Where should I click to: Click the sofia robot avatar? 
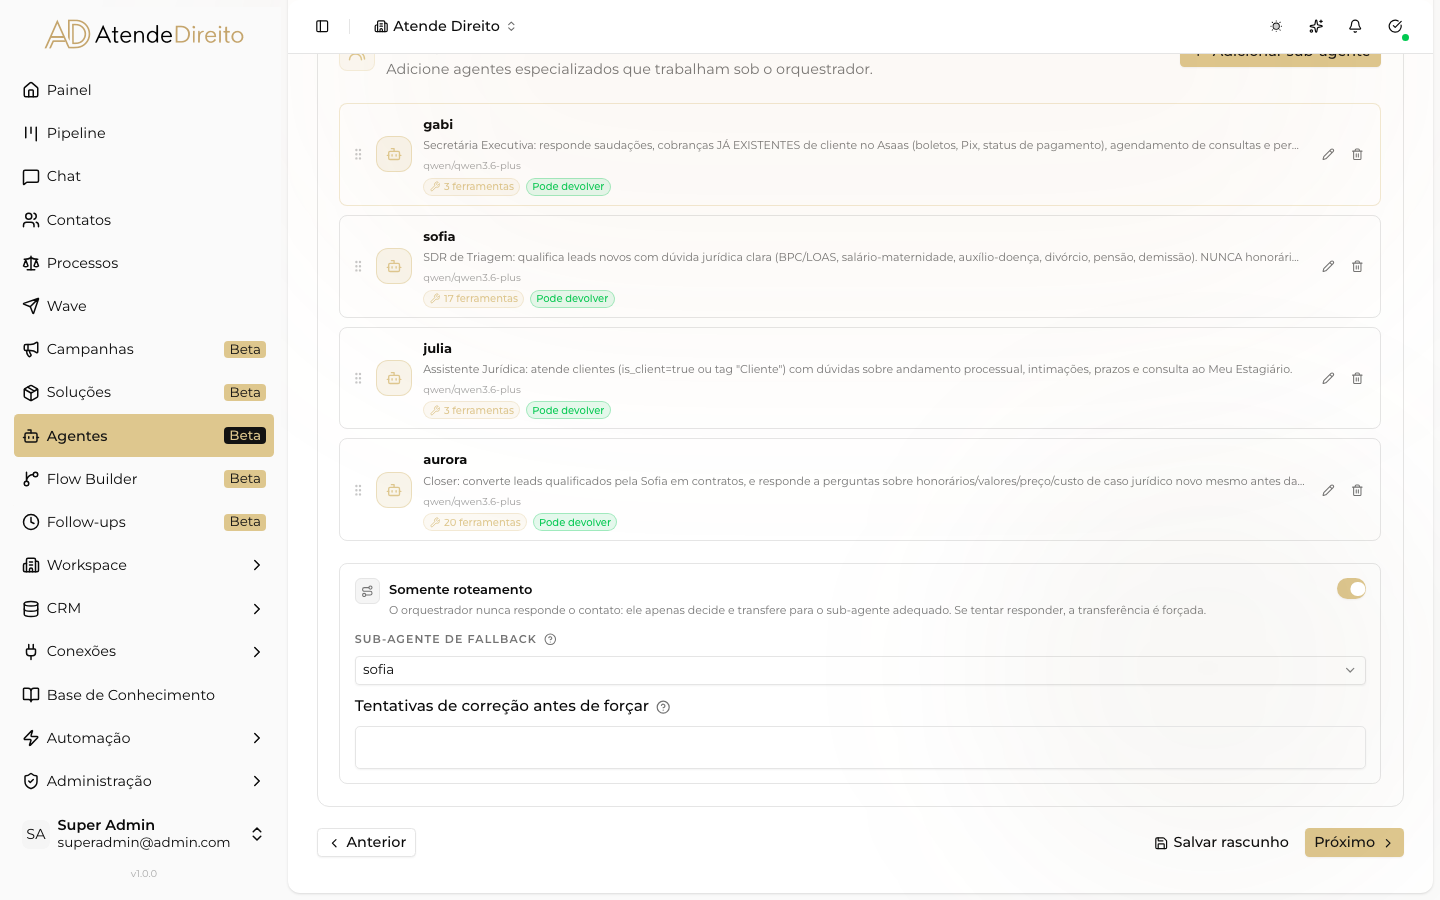point(394,267)
